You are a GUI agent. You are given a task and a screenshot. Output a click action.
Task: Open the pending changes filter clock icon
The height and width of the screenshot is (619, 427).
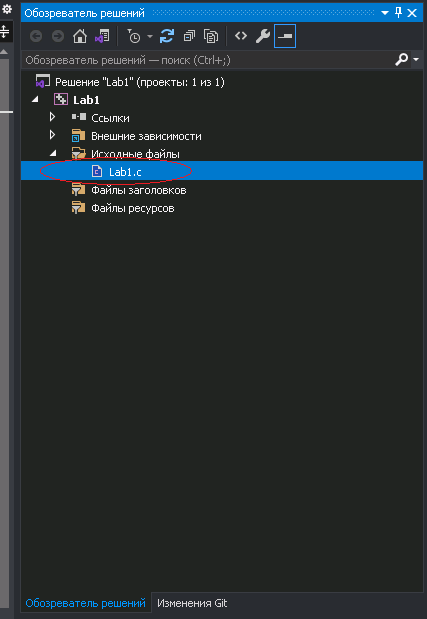click(134, 36)
